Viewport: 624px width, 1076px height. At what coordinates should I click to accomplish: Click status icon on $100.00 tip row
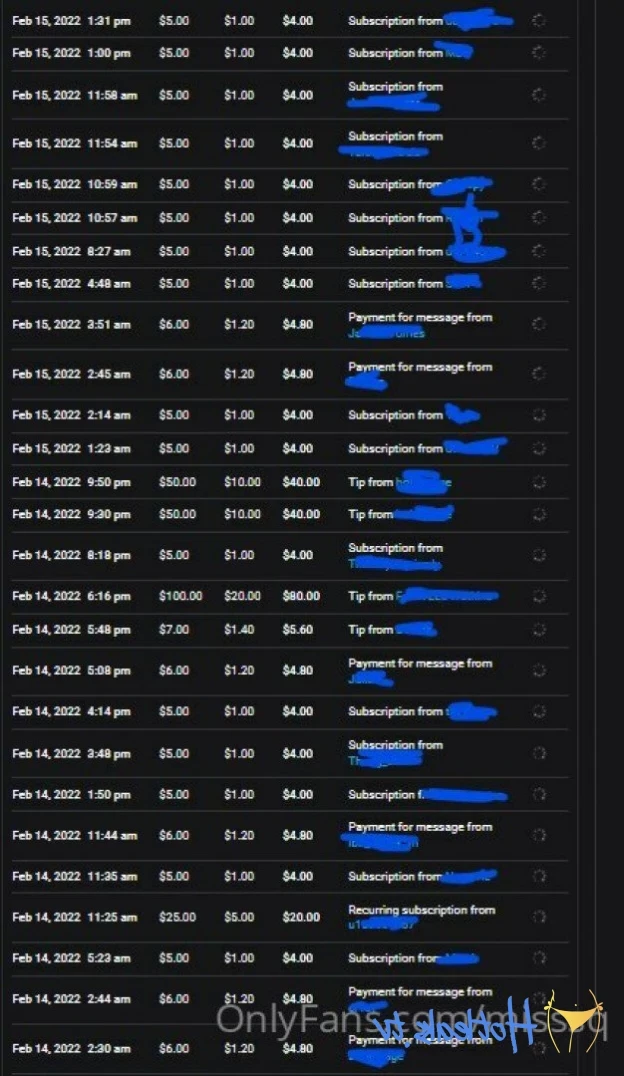(539, 596)
